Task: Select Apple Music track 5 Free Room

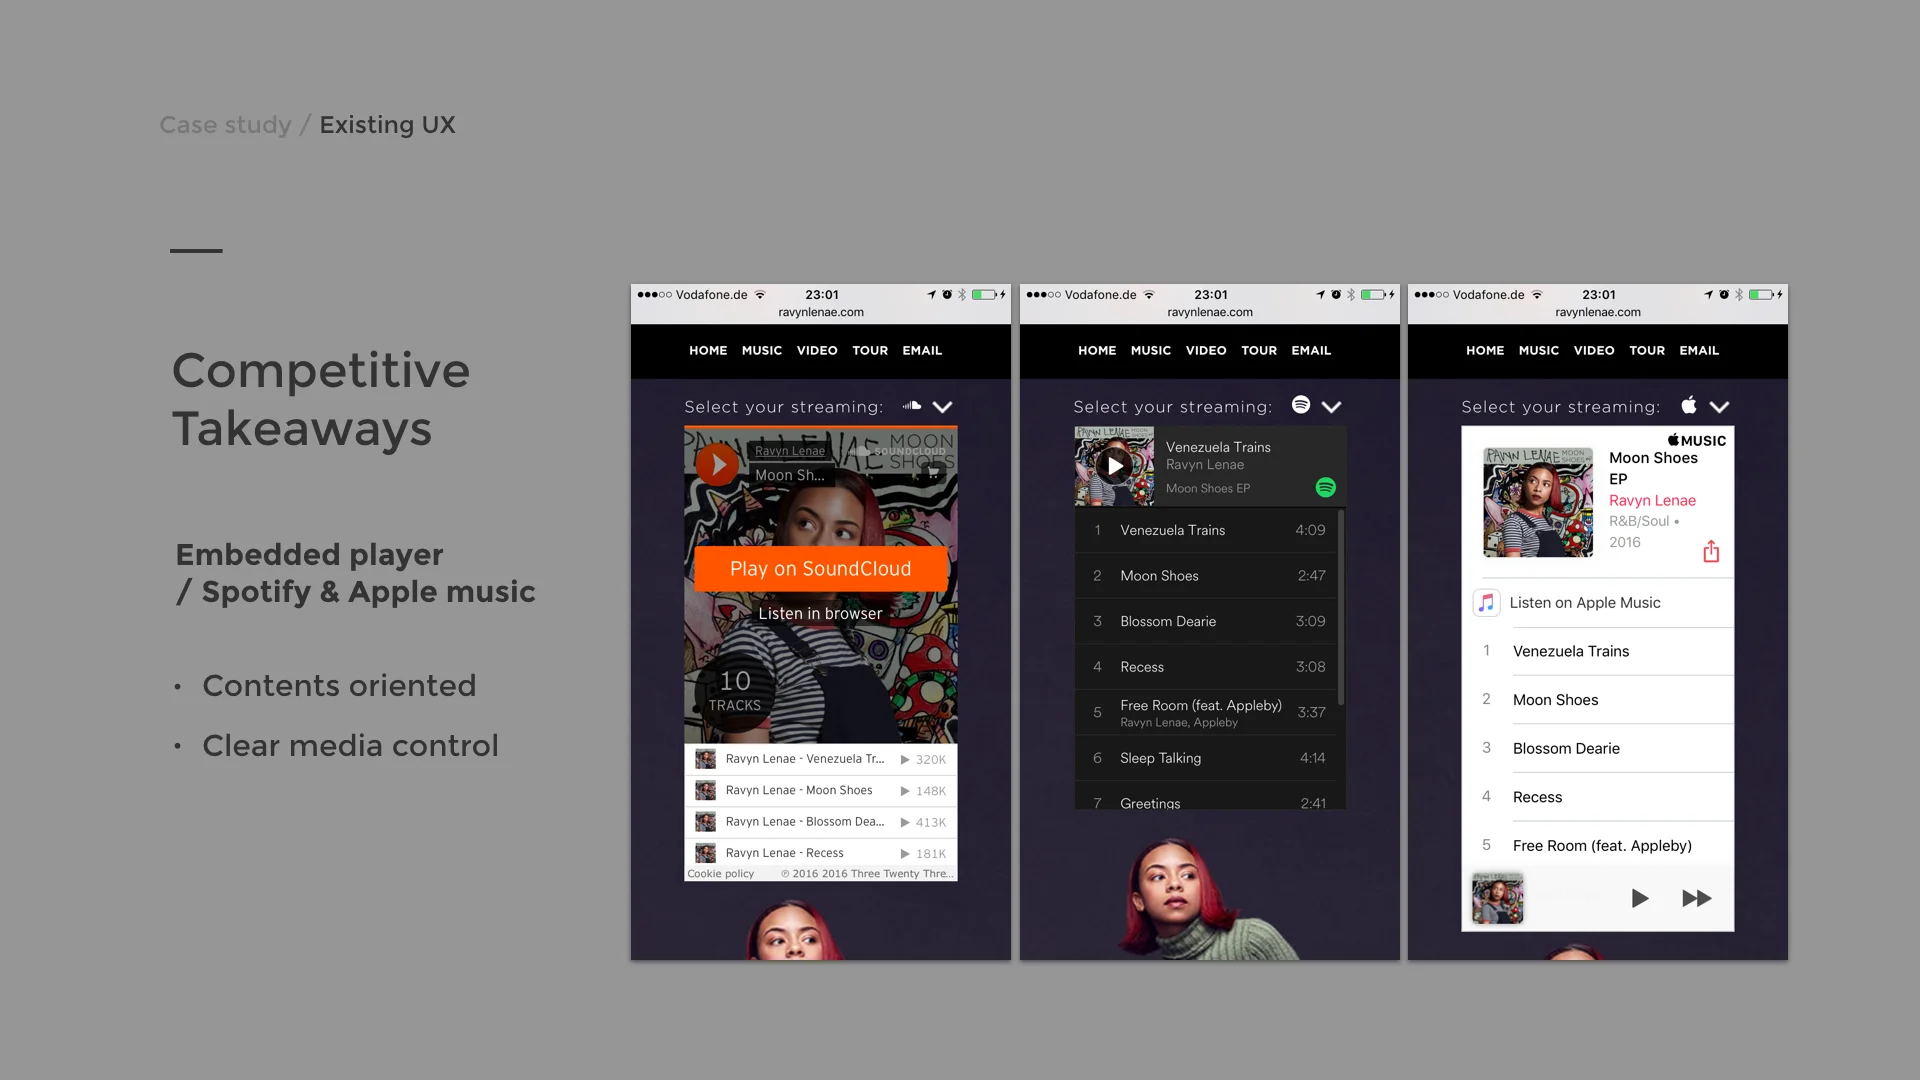Action: 1598,845
